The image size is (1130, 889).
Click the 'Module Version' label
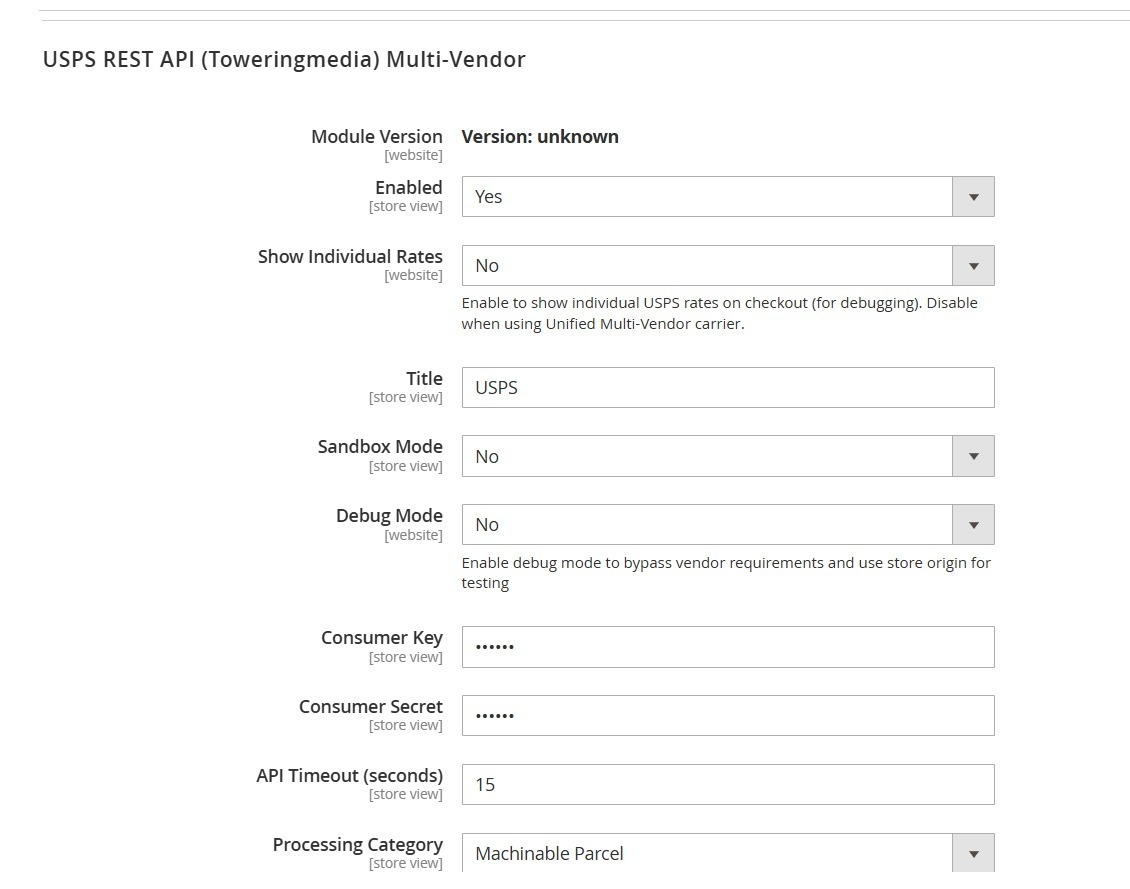coord(377,137)
